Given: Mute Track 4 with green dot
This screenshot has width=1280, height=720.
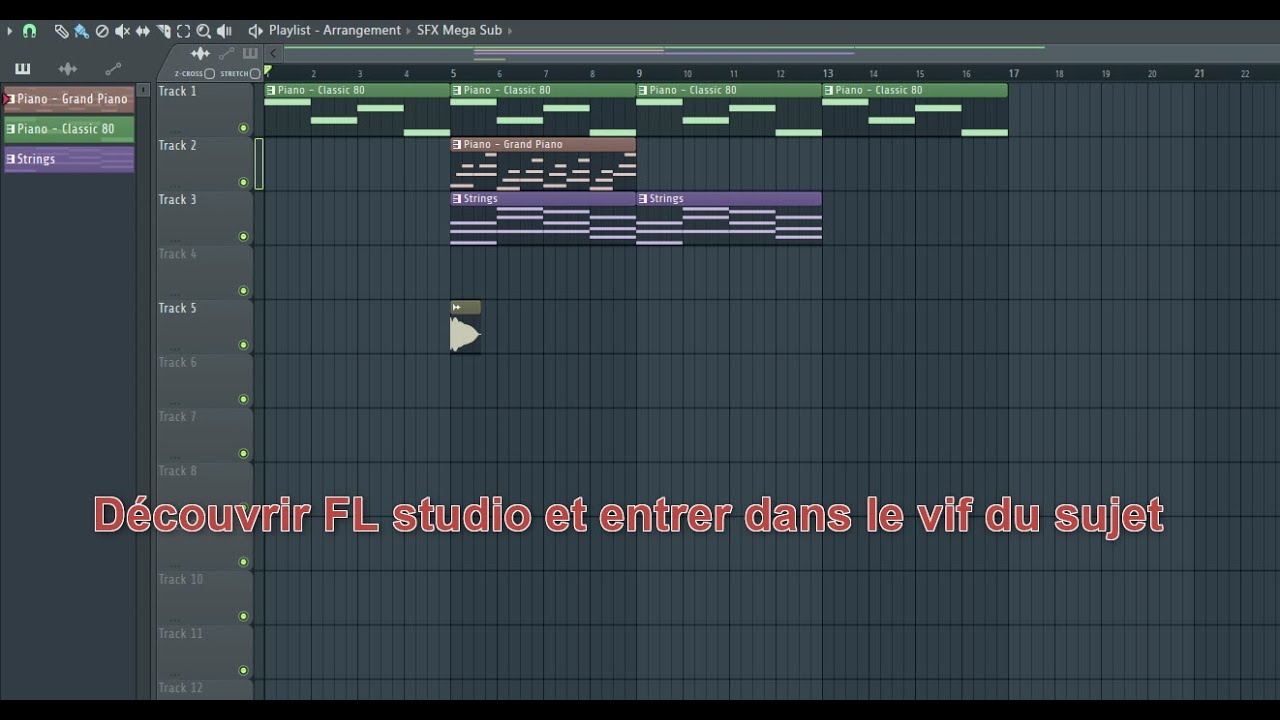Looking at the screenshot, I should tap(243, 291).
